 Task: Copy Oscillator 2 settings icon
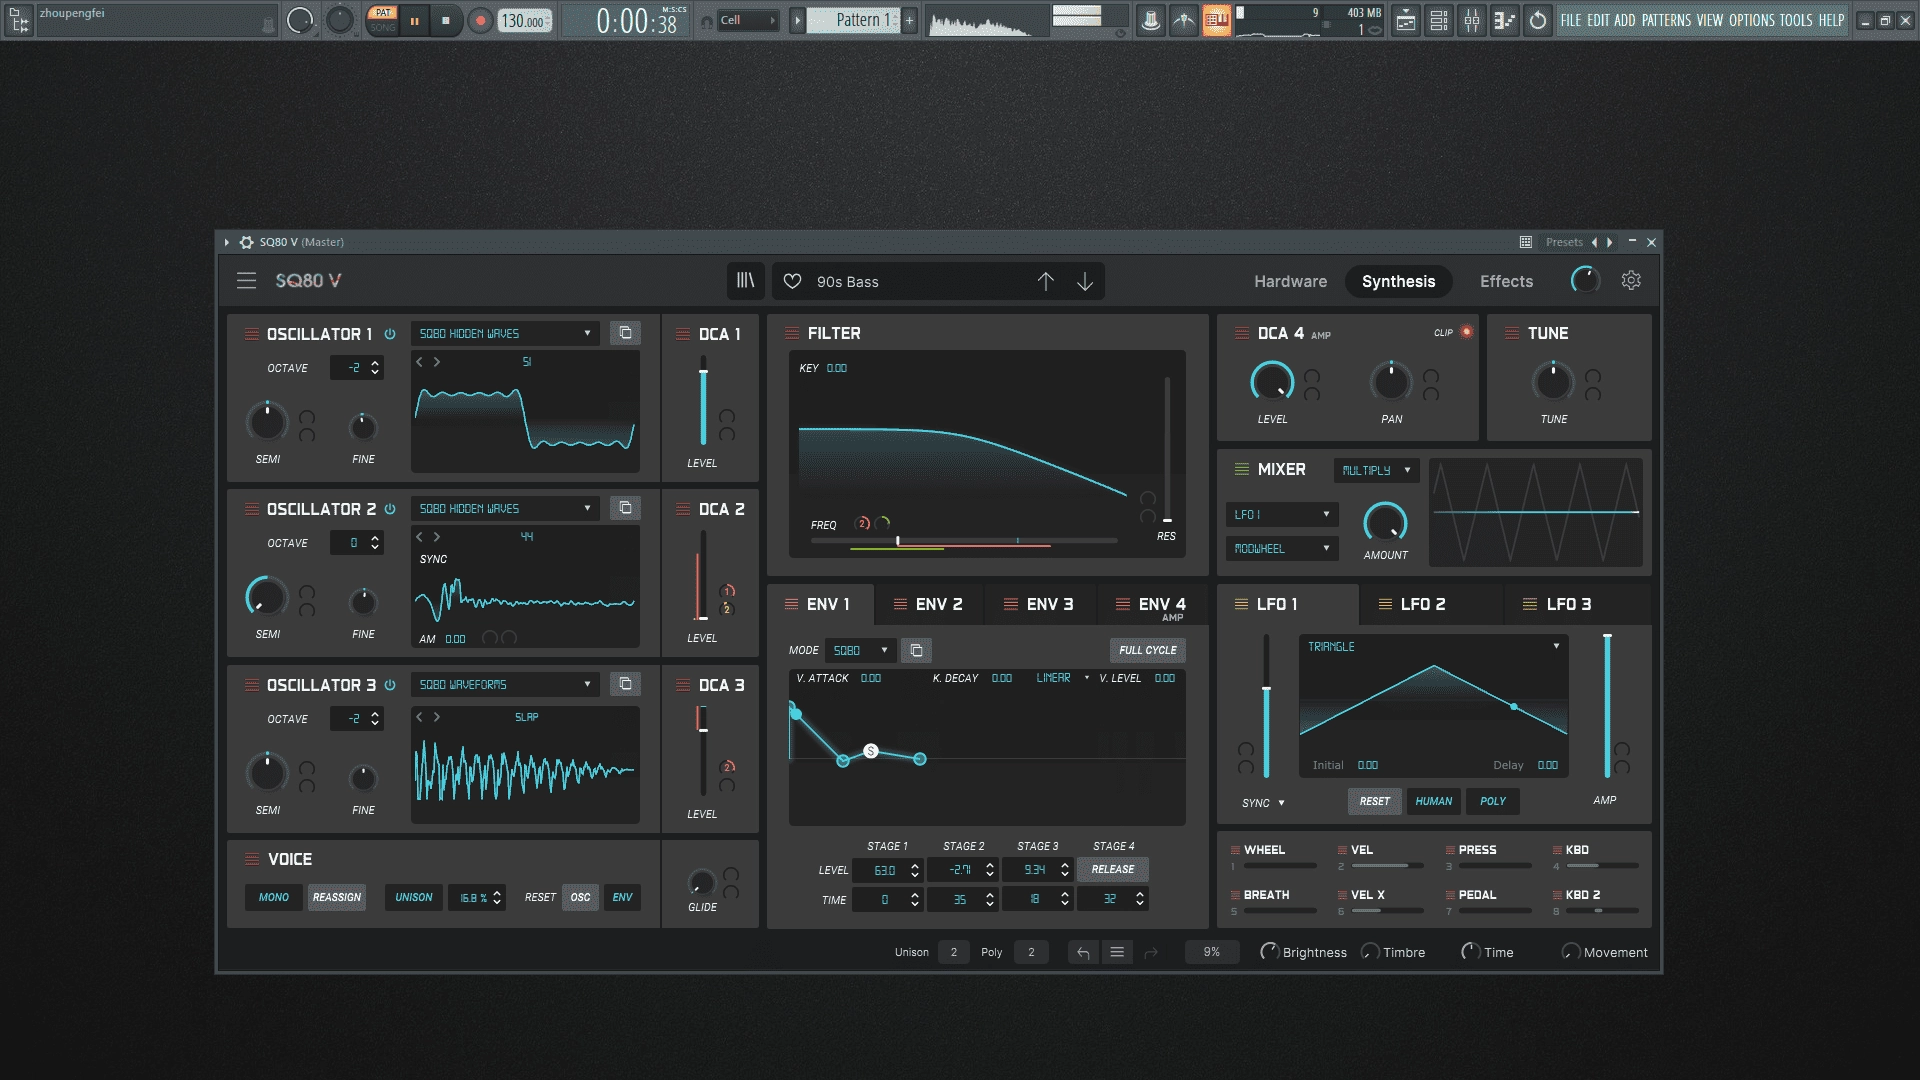[625, 508]
